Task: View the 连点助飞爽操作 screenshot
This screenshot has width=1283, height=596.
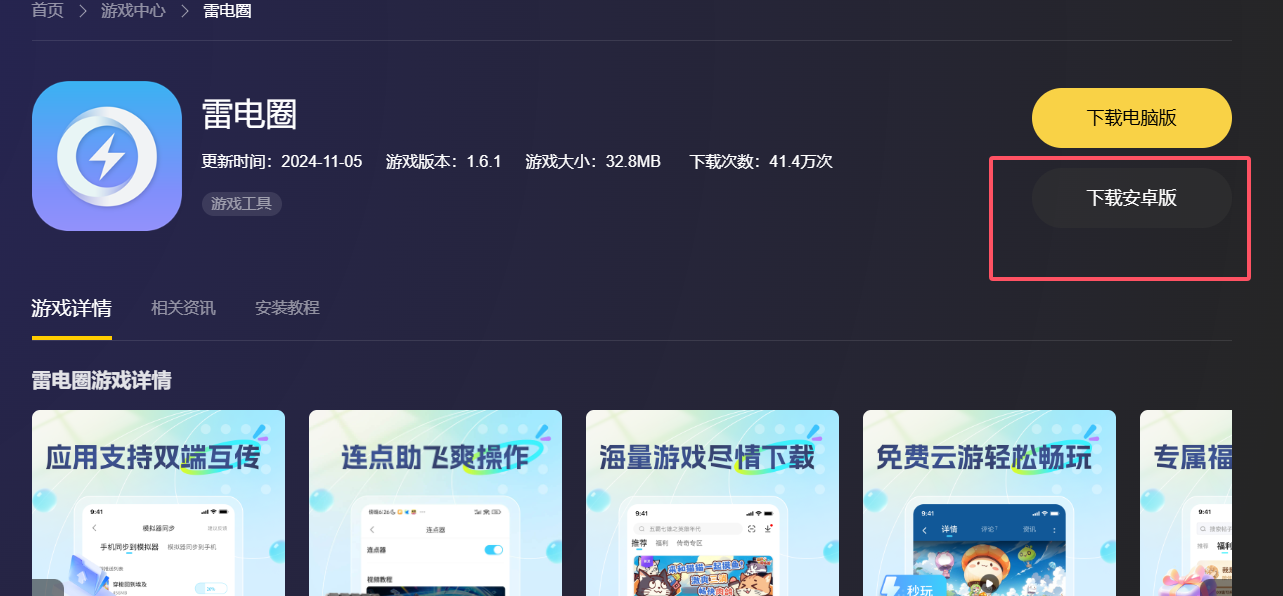Action: 435,503
